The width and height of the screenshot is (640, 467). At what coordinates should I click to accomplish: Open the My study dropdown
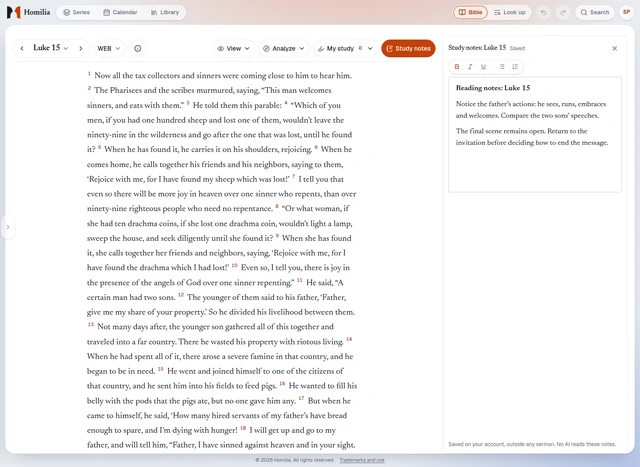(346, 48)
